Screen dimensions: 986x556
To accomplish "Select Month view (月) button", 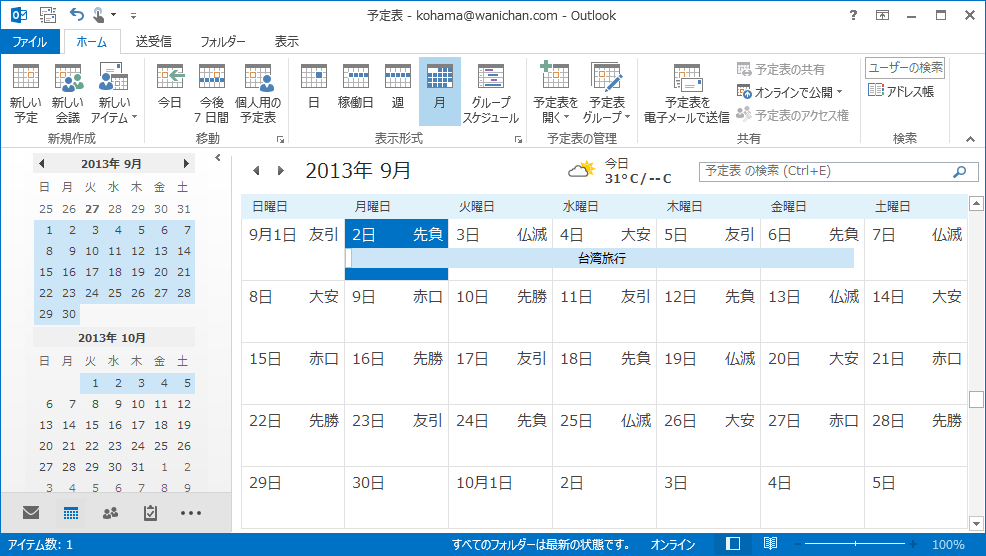I will (440, 92).
